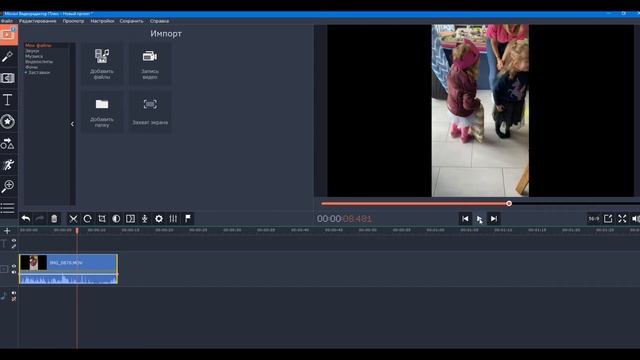Open the Настройки menu

click(x=102, y=21)
